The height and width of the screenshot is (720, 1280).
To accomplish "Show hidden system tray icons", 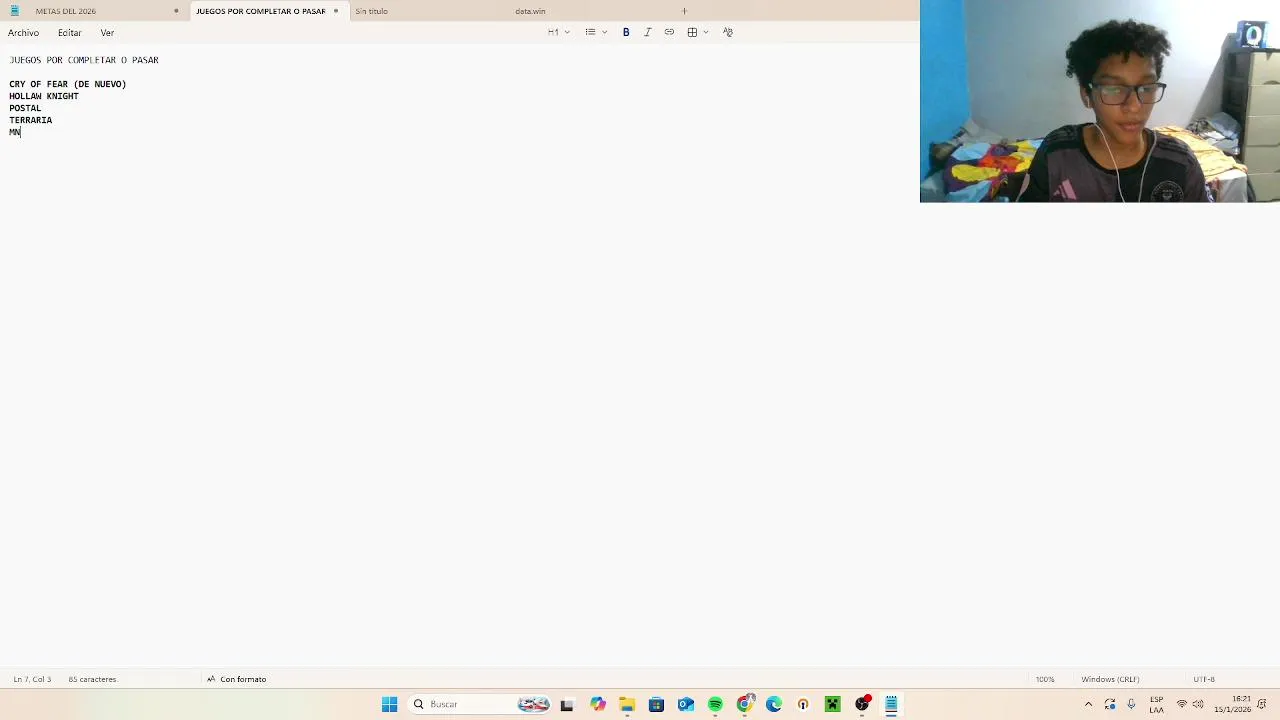I will 1089,704.
